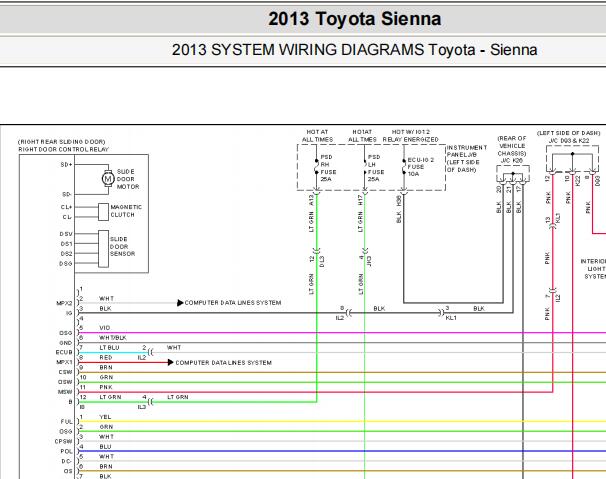Click 'HOT AT ALL TIMES' above PSD RH fuse
The width and height of the screenshot is (606, 479).
coord(317,136)
